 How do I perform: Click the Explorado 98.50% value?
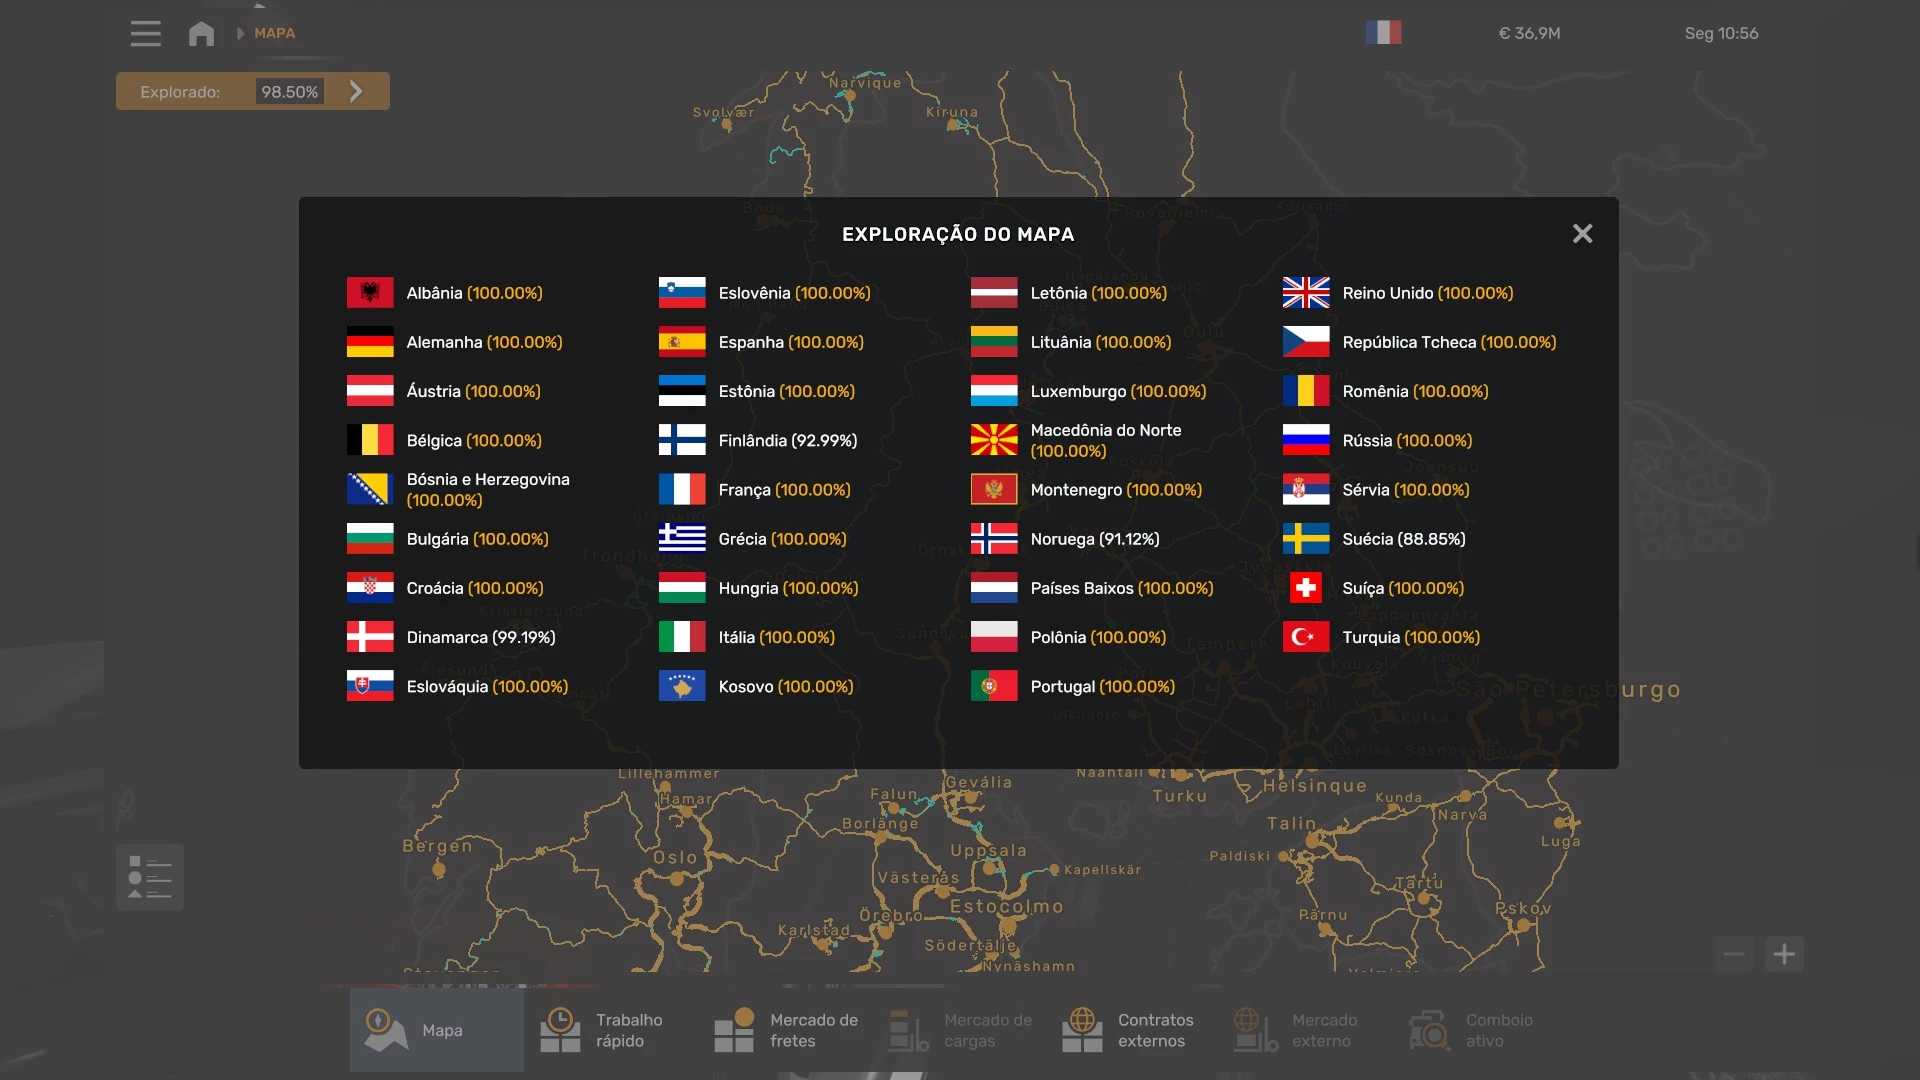[x=289, y=92]
